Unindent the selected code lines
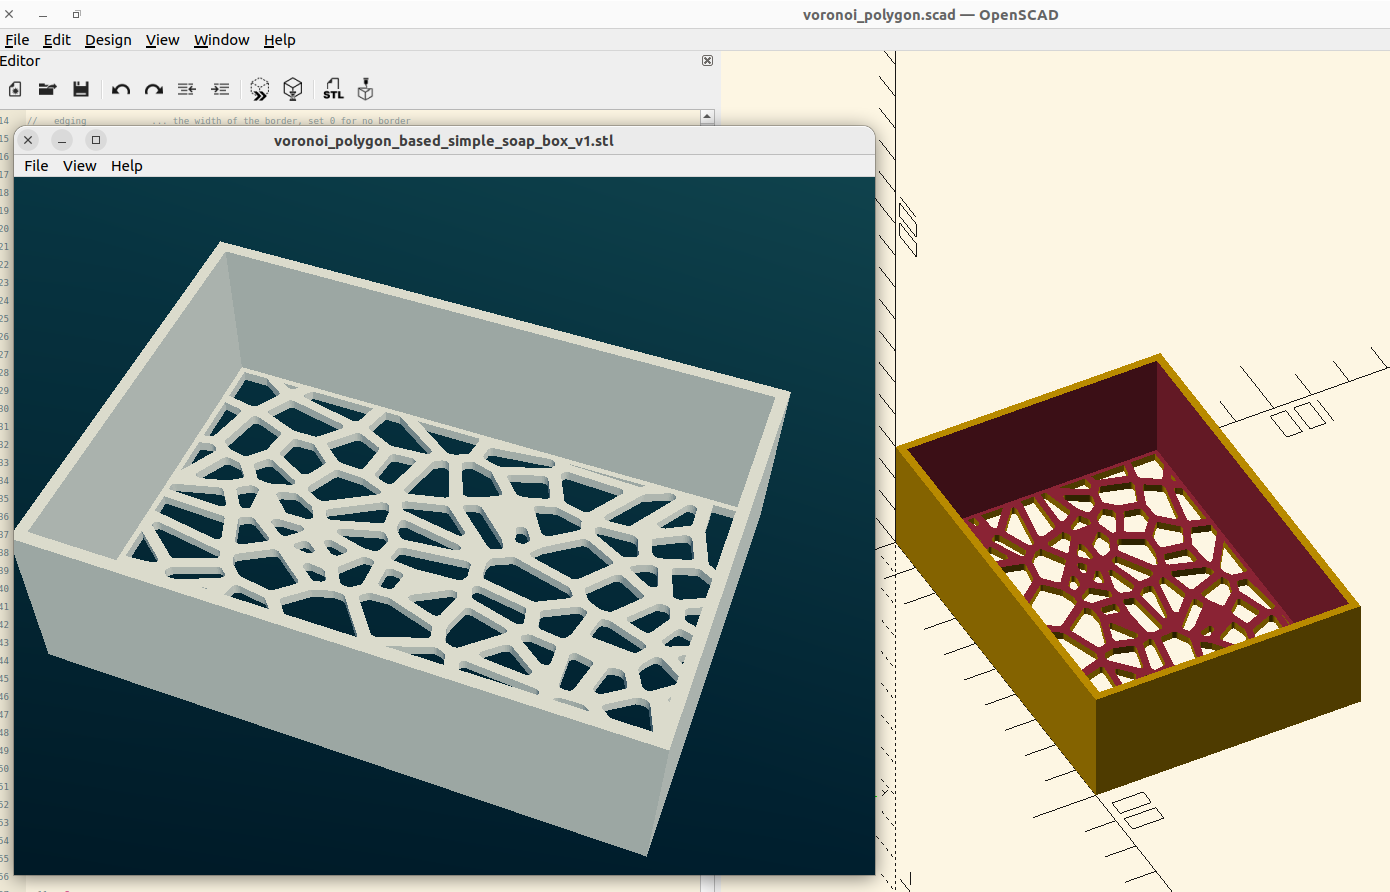1390x892 pixels. tap(187, 89)
